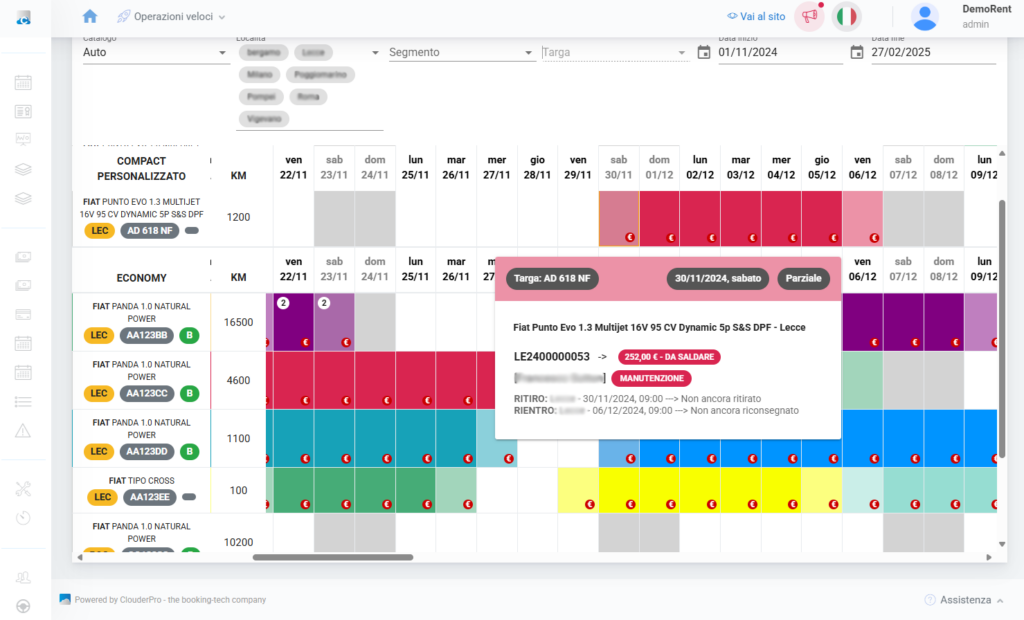Image resolution: width=1024 pixels, height=620 pixels.
Task: Click the warning triangle sidebar icon
Action: tap(23, 431)
